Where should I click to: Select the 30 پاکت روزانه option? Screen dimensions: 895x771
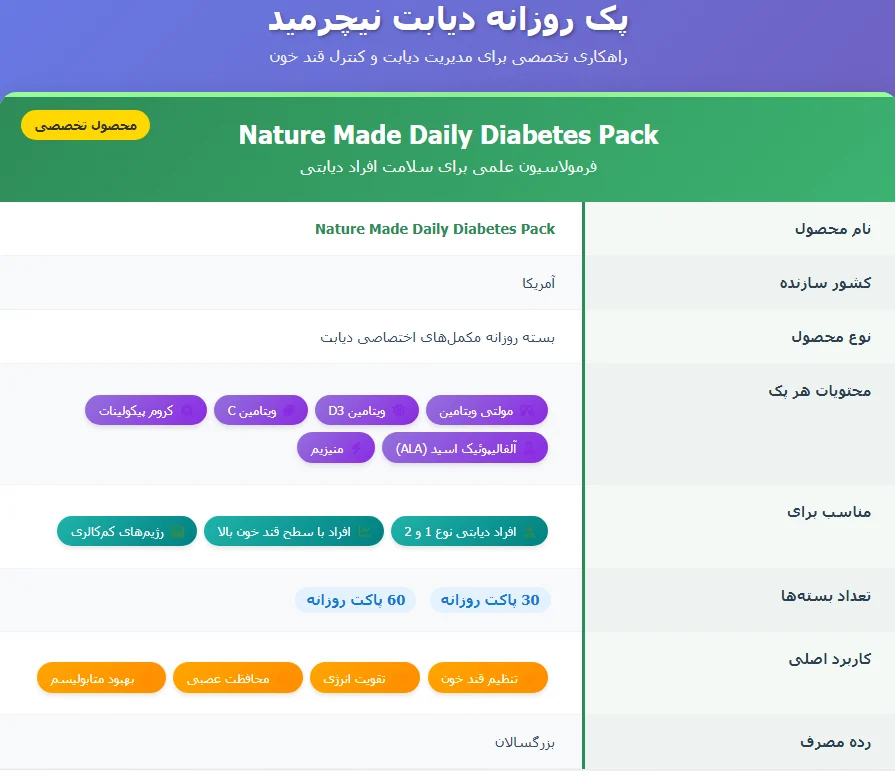point(491,600)
